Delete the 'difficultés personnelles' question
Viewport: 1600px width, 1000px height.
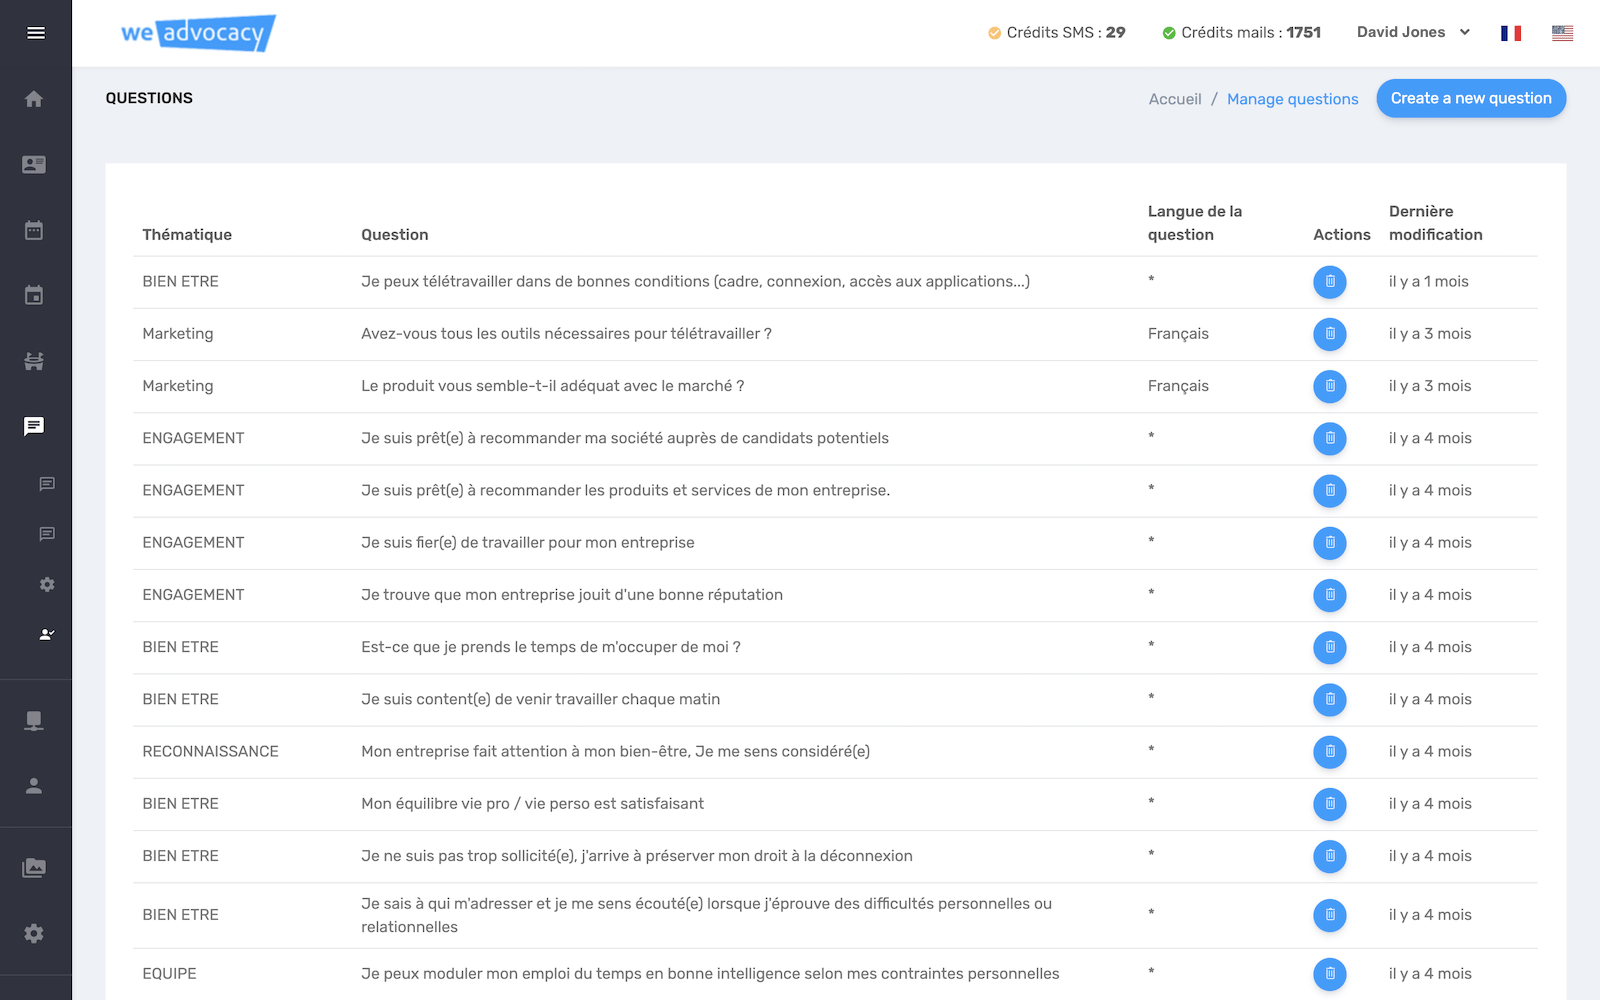[1330, 915]
